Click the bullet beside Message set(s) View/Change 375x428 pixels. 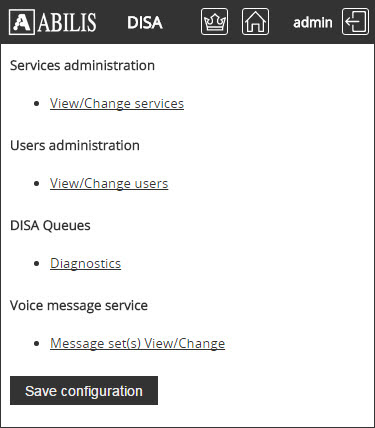point(37,344)
